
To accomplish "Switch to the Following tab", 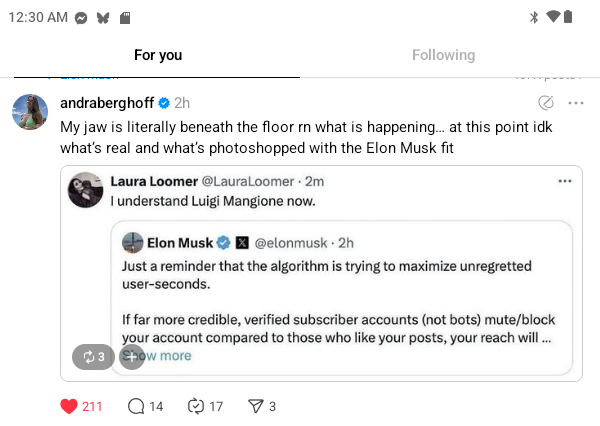I will 443,55.
